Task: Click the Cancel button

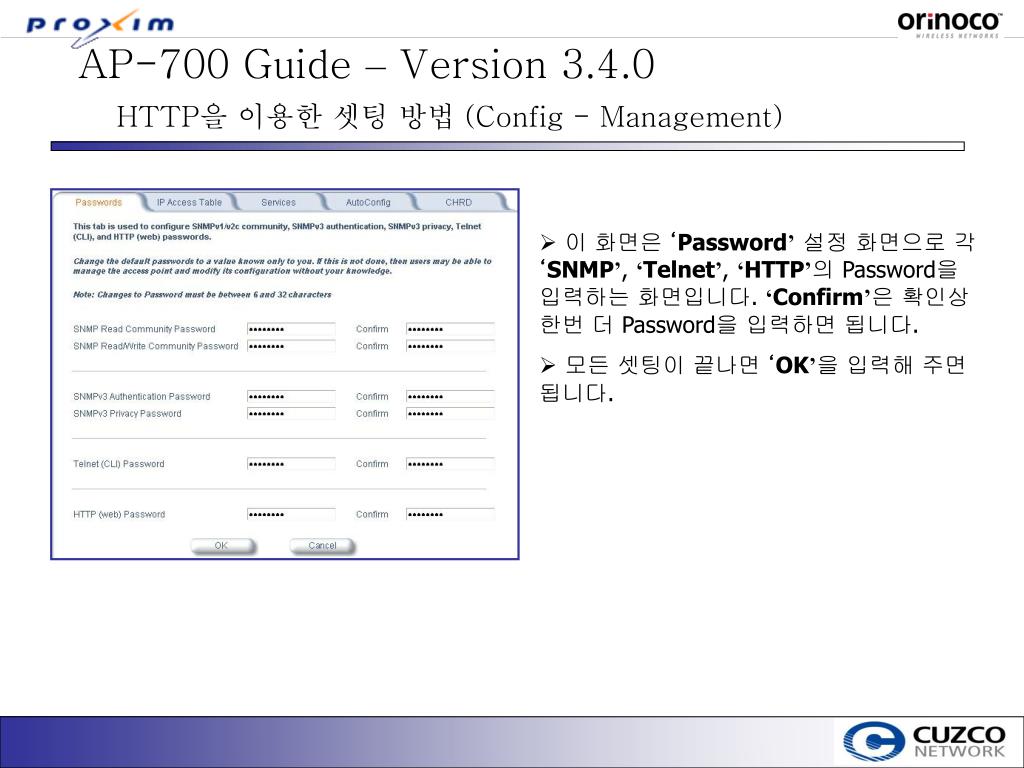Action: click(x=322, y=546)
